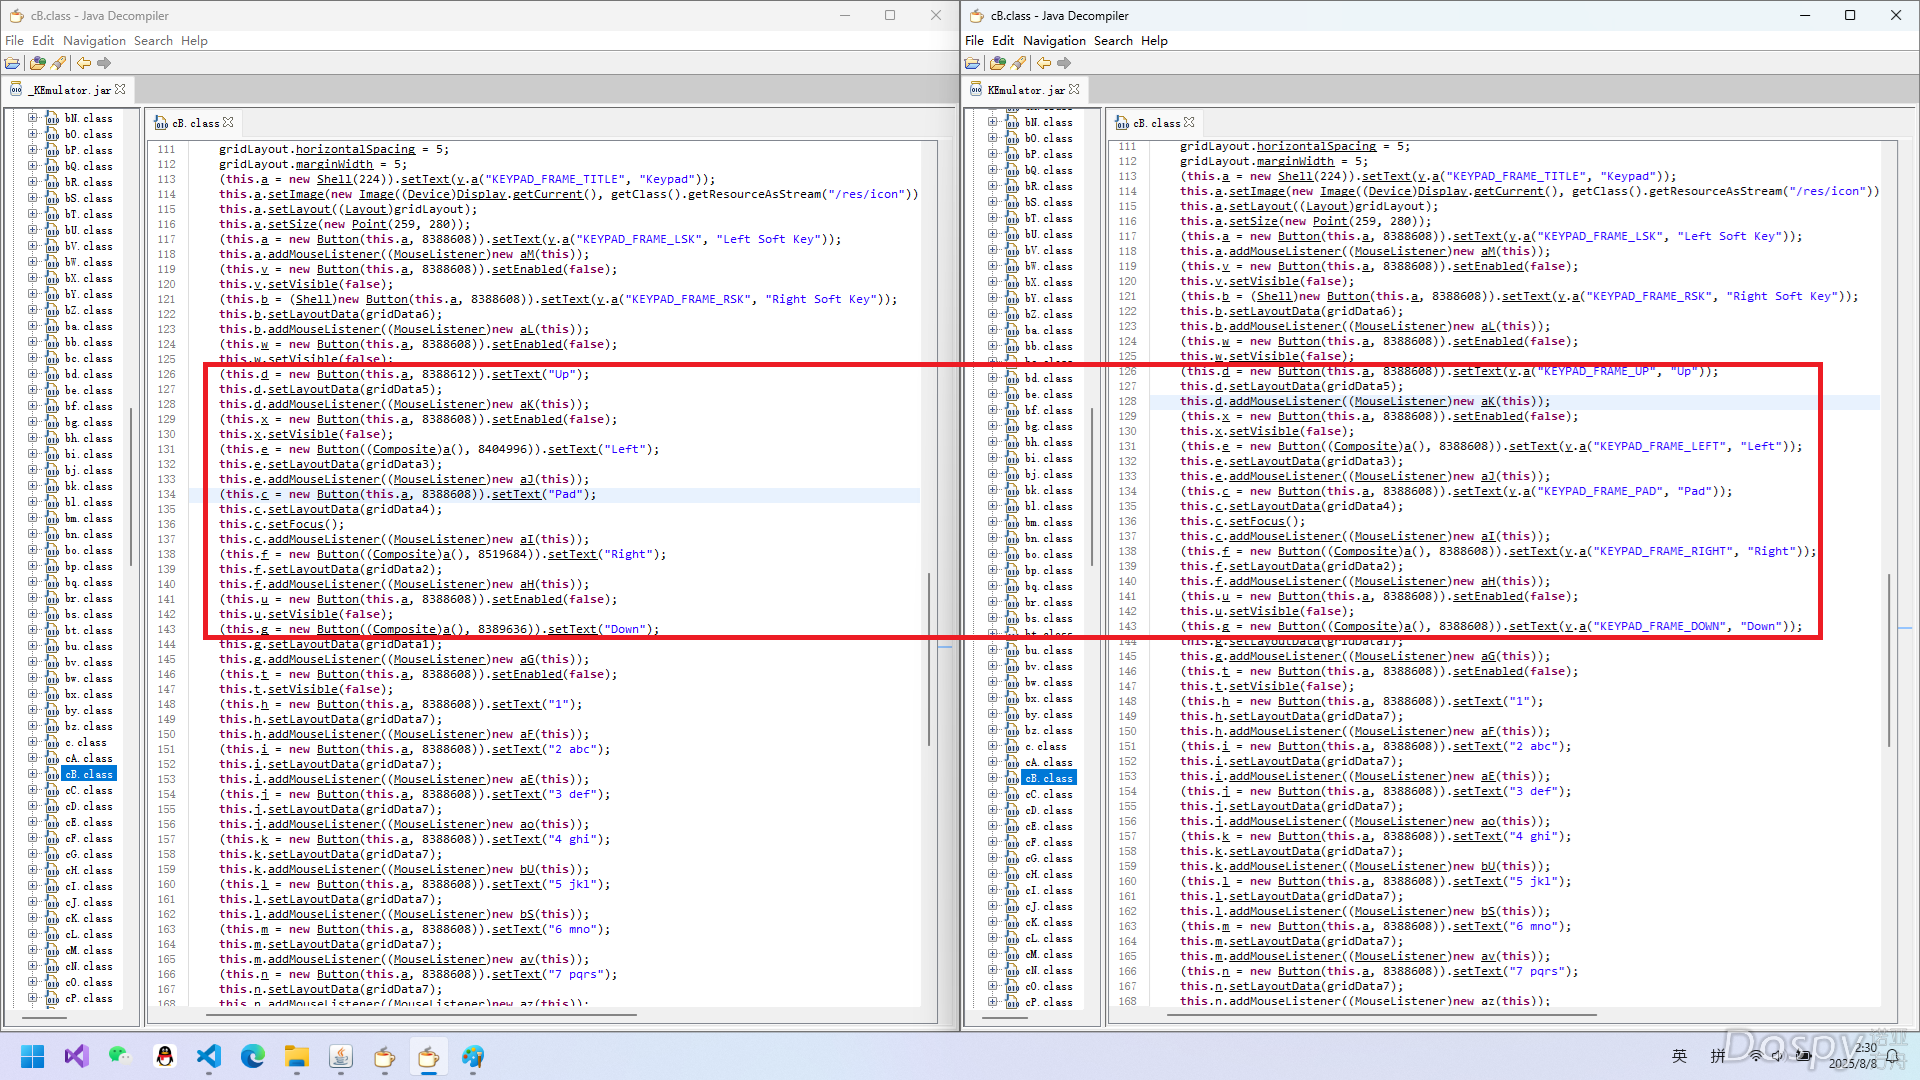
Task: Select bd.class in left window tree
Action: pos(89,374)
